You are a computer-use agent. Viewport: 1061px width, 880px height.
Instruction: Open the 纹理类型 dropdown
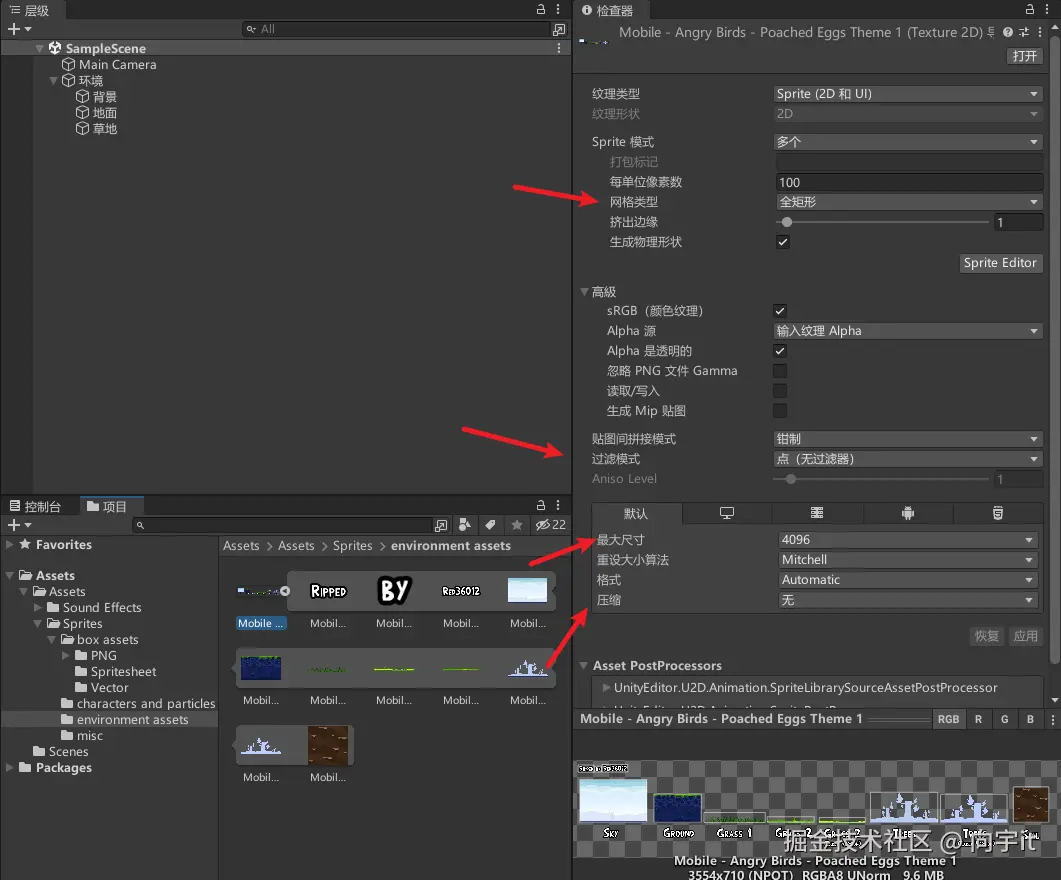tap(907, 94)
